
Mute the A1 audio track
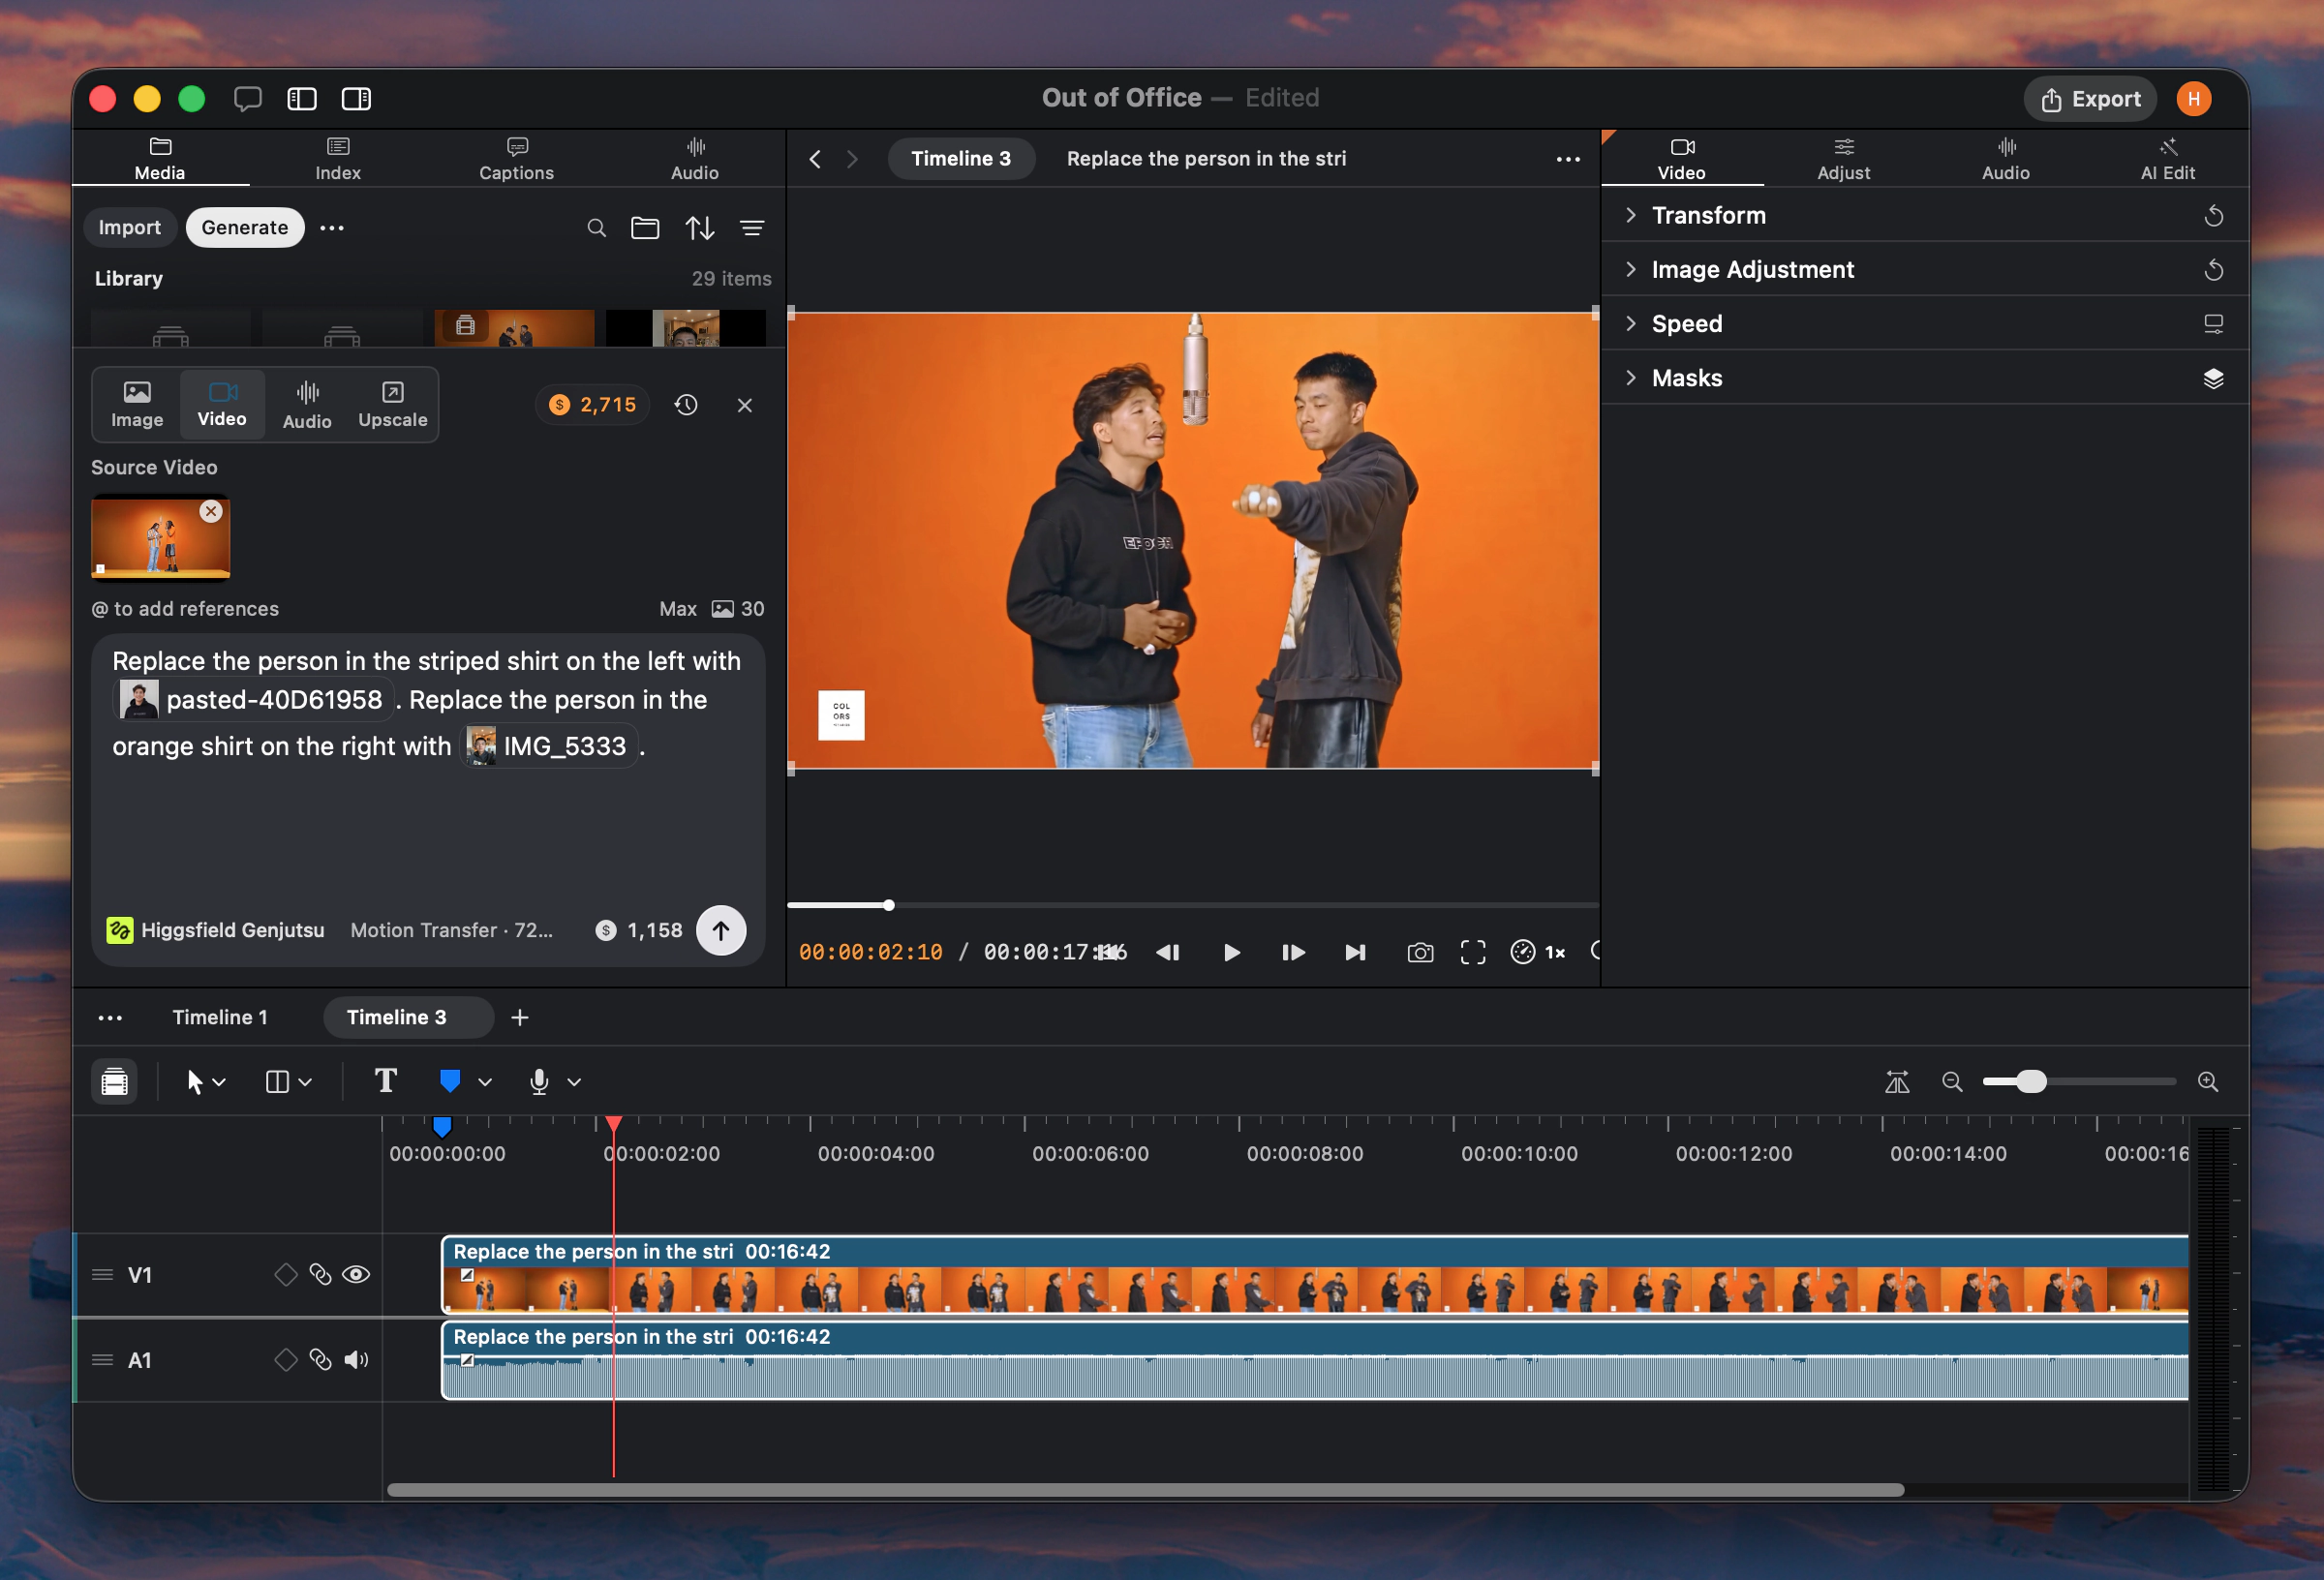click(356, 1360)
